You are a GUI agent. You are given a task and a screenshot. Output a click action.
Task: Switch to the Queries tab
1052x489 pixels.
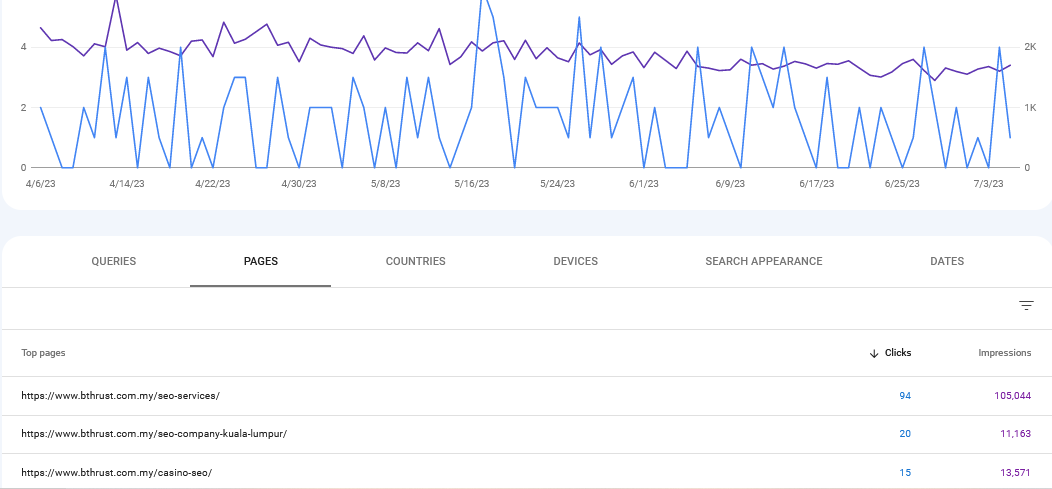click(113, 262)
